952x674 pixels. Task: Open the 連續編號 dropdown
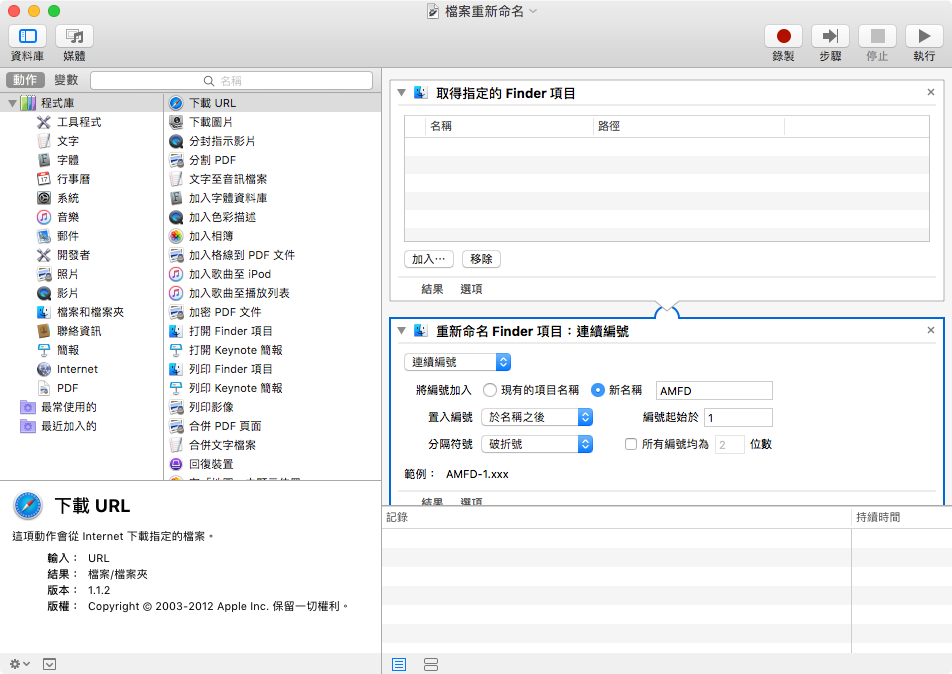click(458, 362)
